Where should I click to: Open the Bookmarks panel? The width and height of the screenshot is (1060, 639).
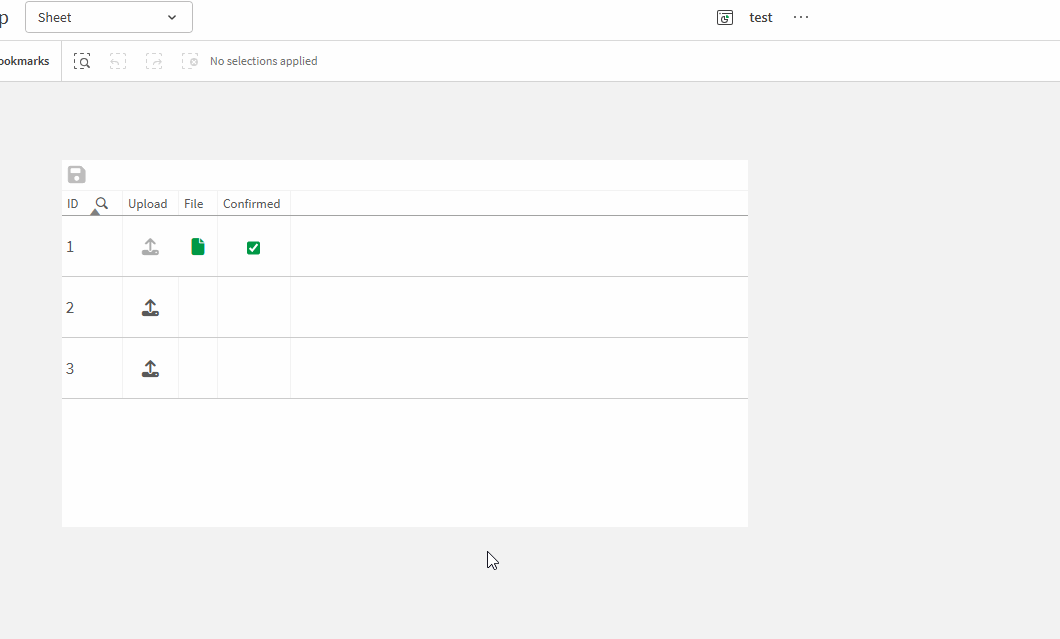[24, 61]
